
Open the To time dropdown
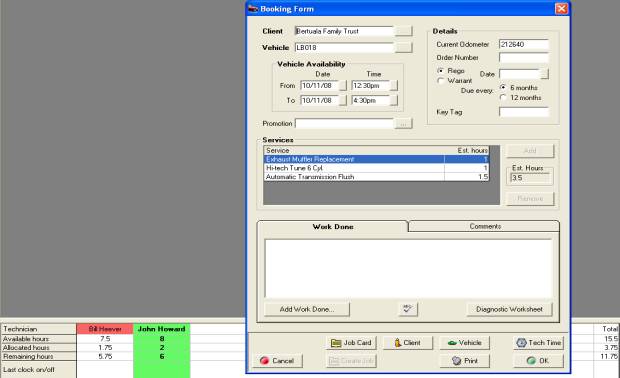pos(394,100)
